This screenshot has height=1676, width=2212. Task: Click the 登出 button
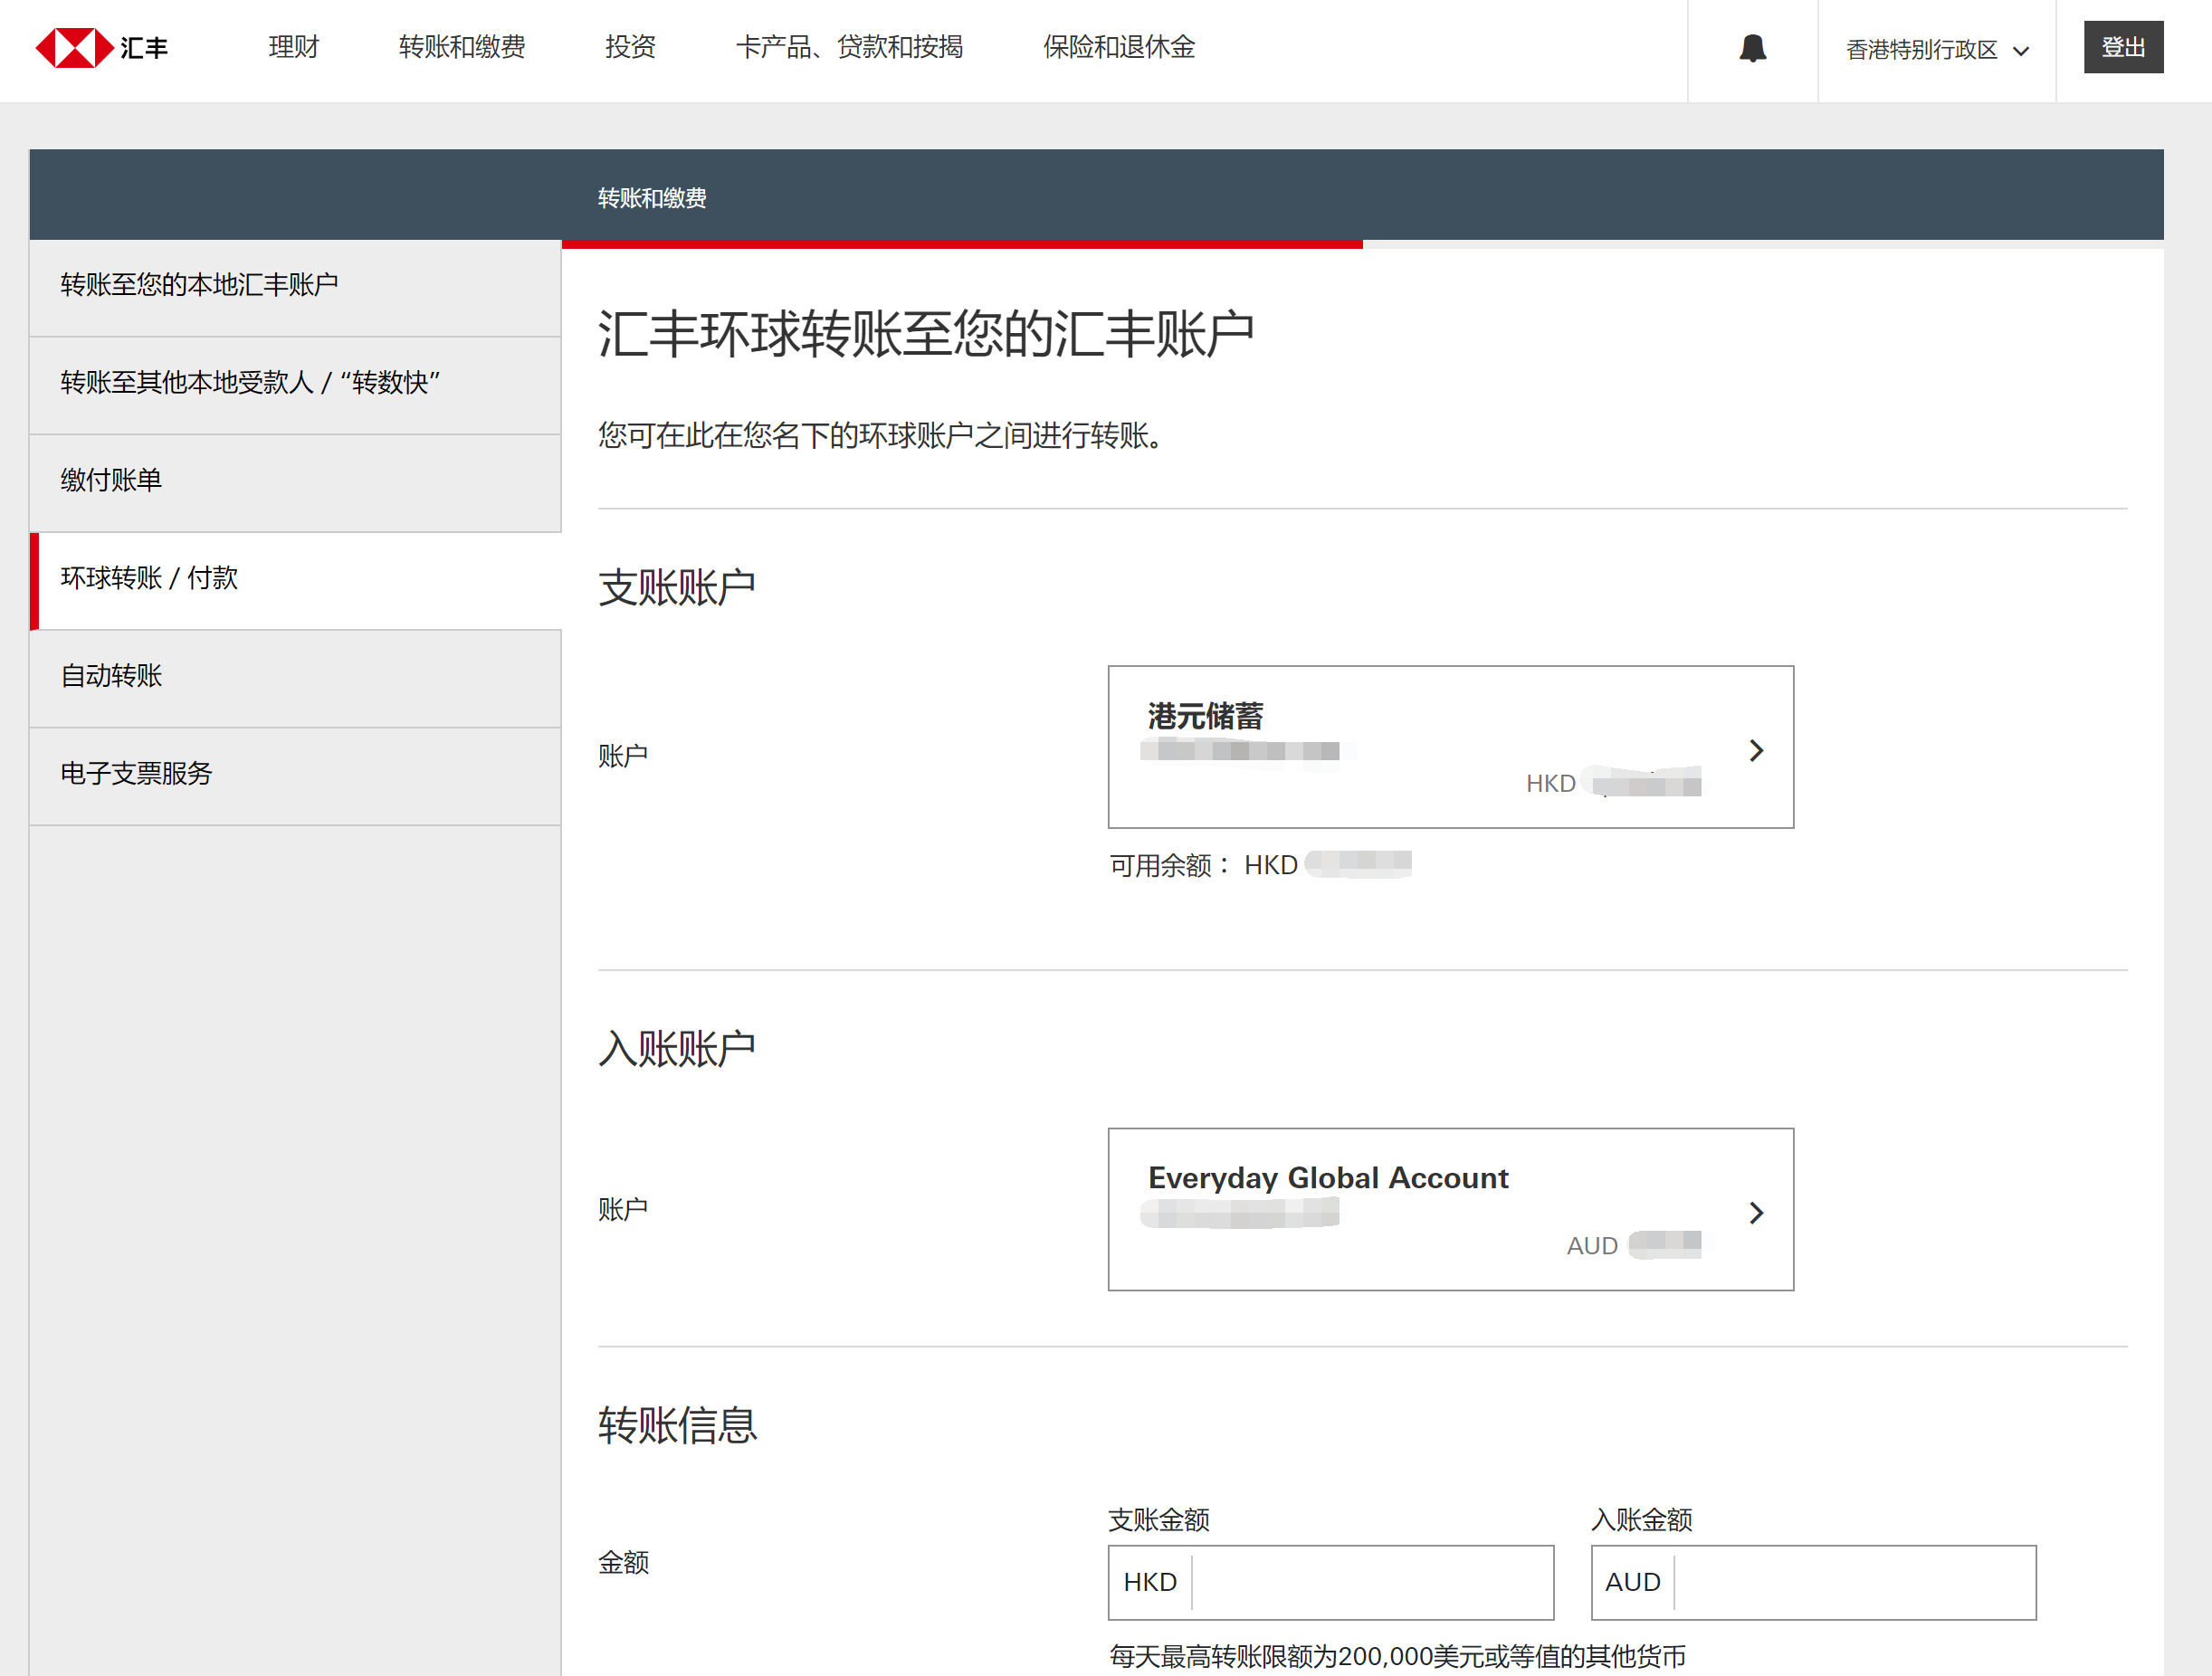click(2123, 46)
